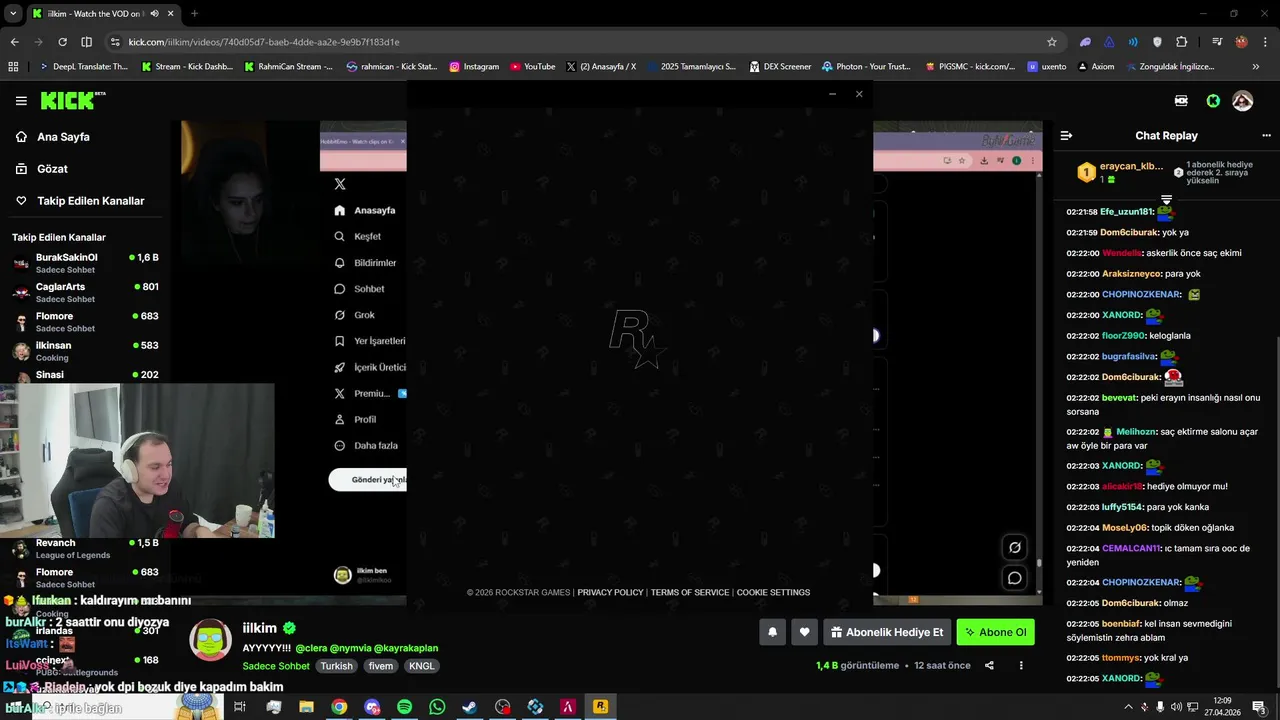Viewport: 1280px width, 720px height.
Task: Open the DeepL Translate bookmark
Action: [84, 67]
